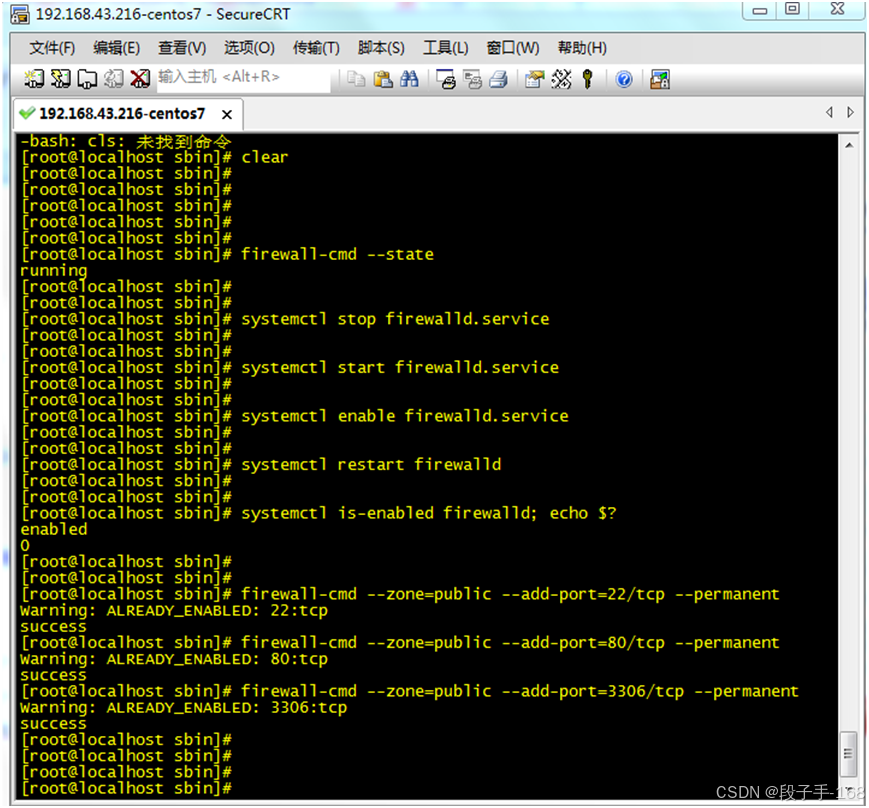
Task: Open Session Options icon
Action: point(535,79)
